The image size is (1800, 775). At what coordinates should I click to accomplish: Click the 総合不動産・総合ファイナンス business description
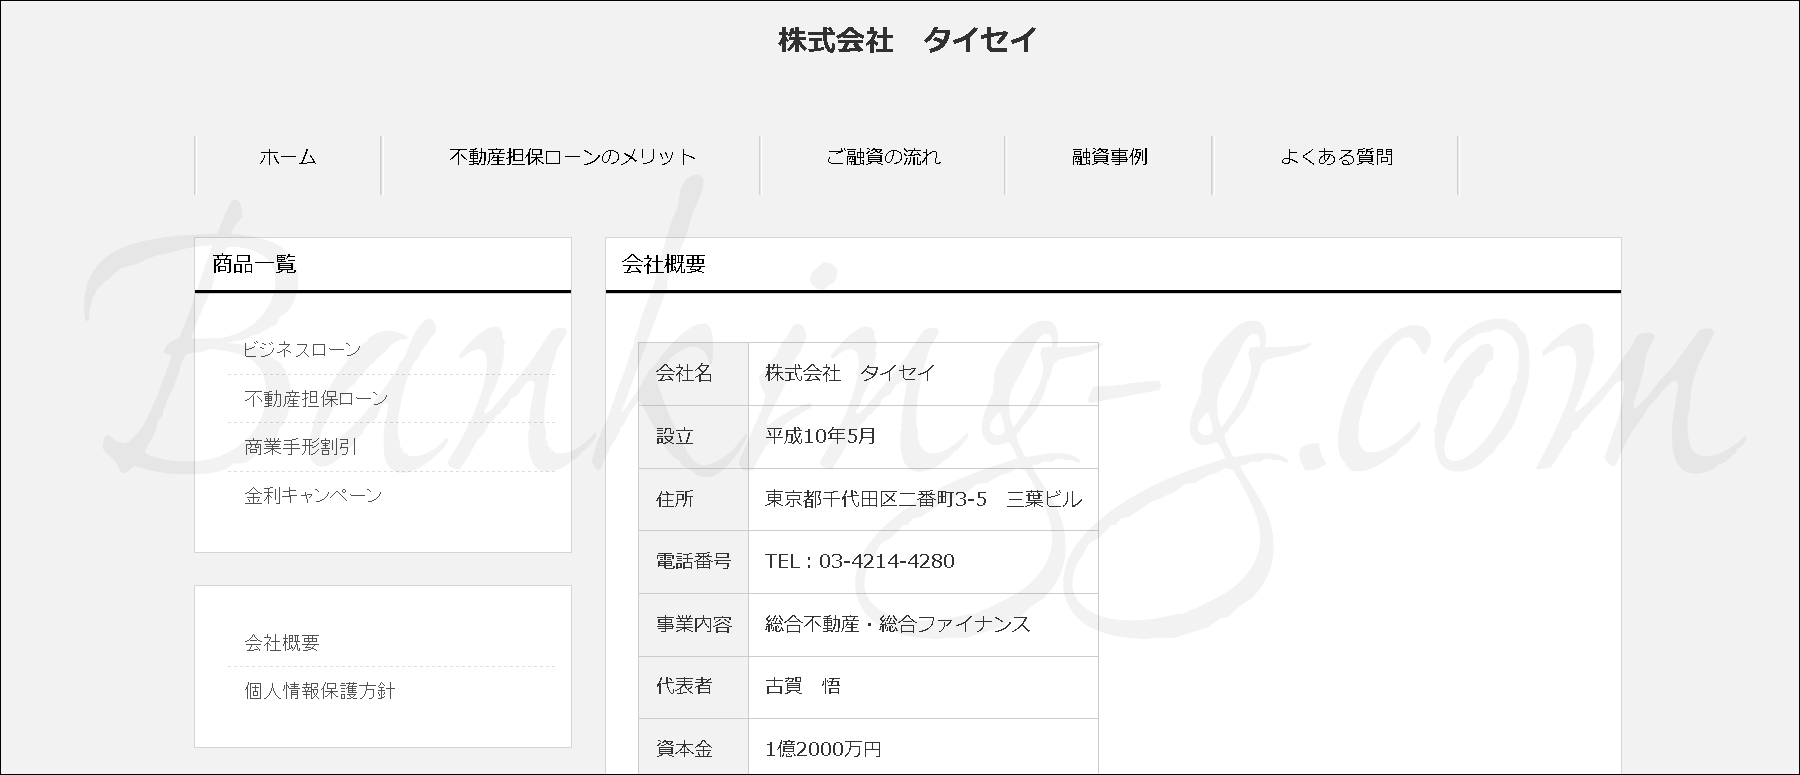click(x=897, y=624)
